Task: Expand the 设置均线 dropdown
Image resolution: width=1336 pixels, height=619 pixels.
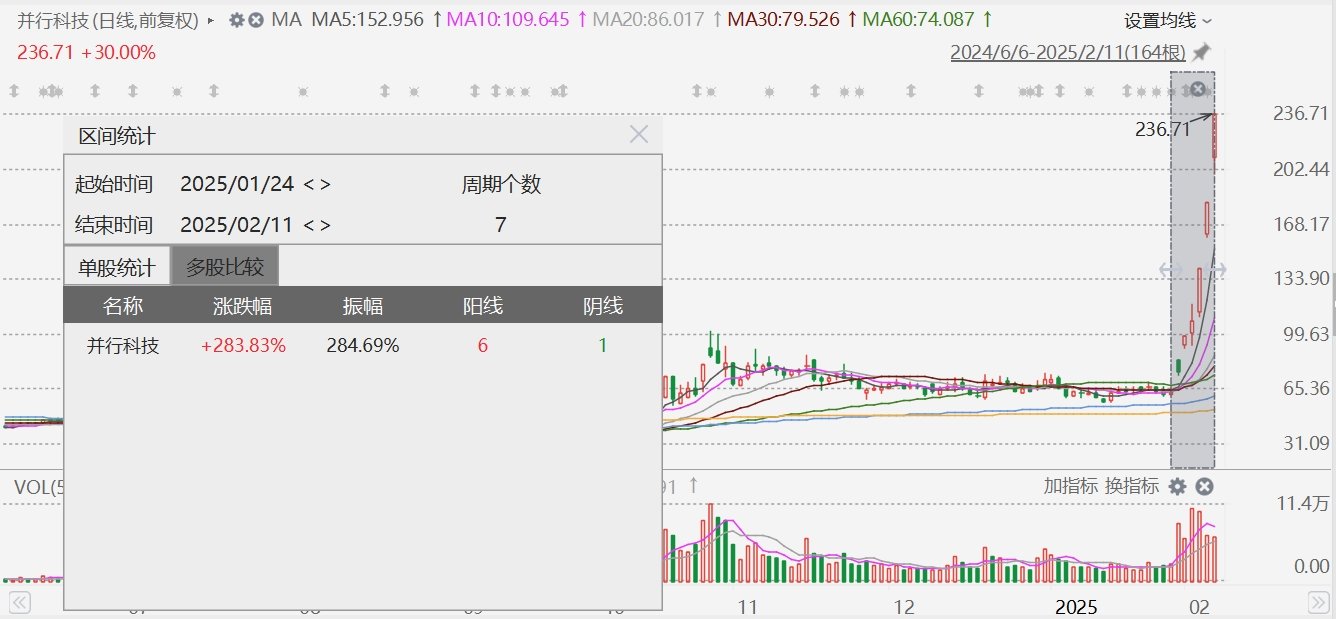Action: [x=1167, y=20]
